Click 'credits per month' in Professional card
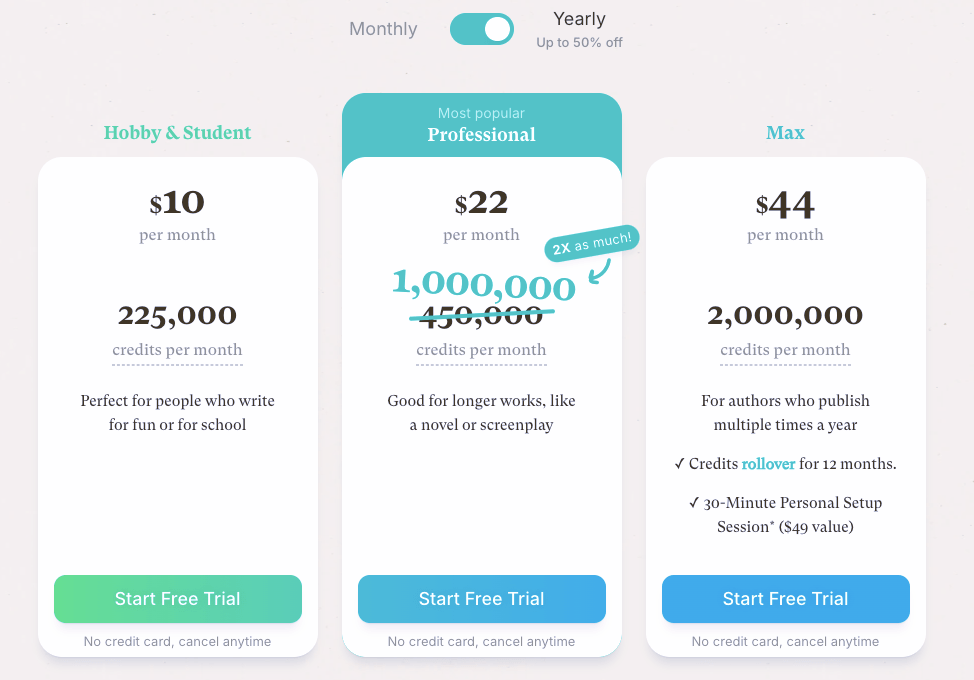Image resolution: width=974 pixels, height=680 pixels. point(481,350)
